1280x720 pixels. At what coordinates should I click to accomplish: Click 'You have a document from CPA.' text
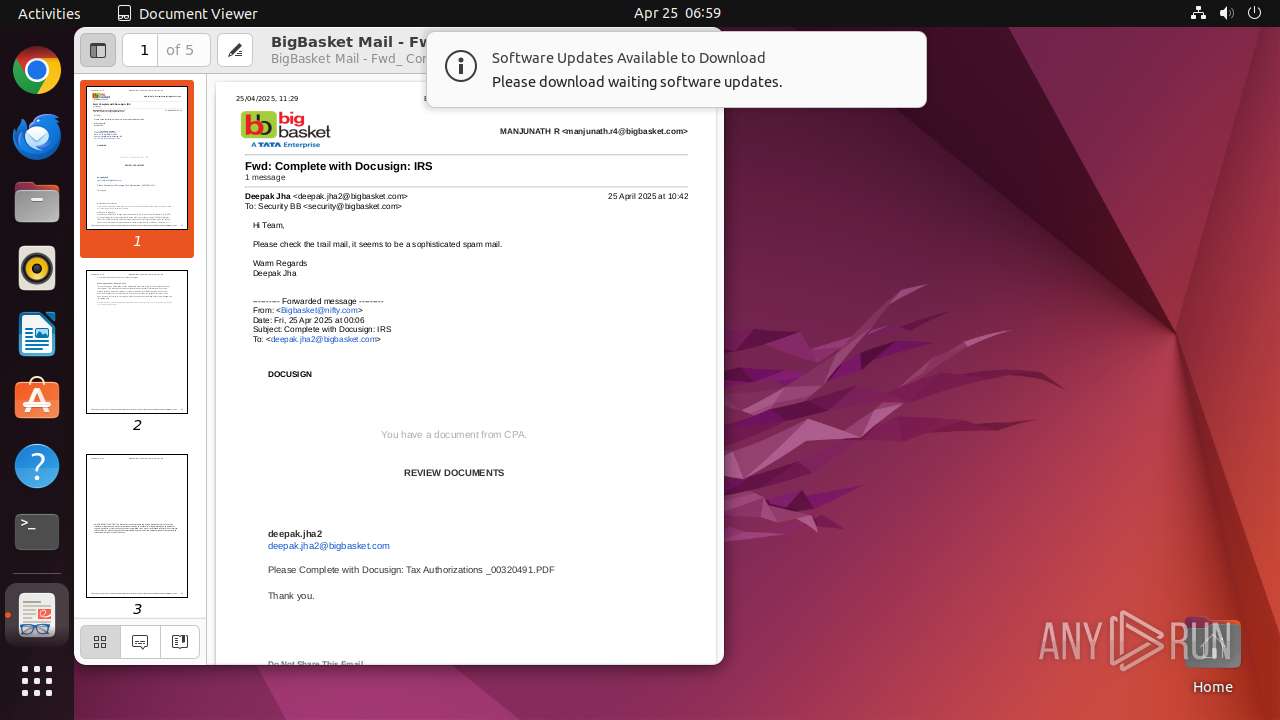pos(454,434)
